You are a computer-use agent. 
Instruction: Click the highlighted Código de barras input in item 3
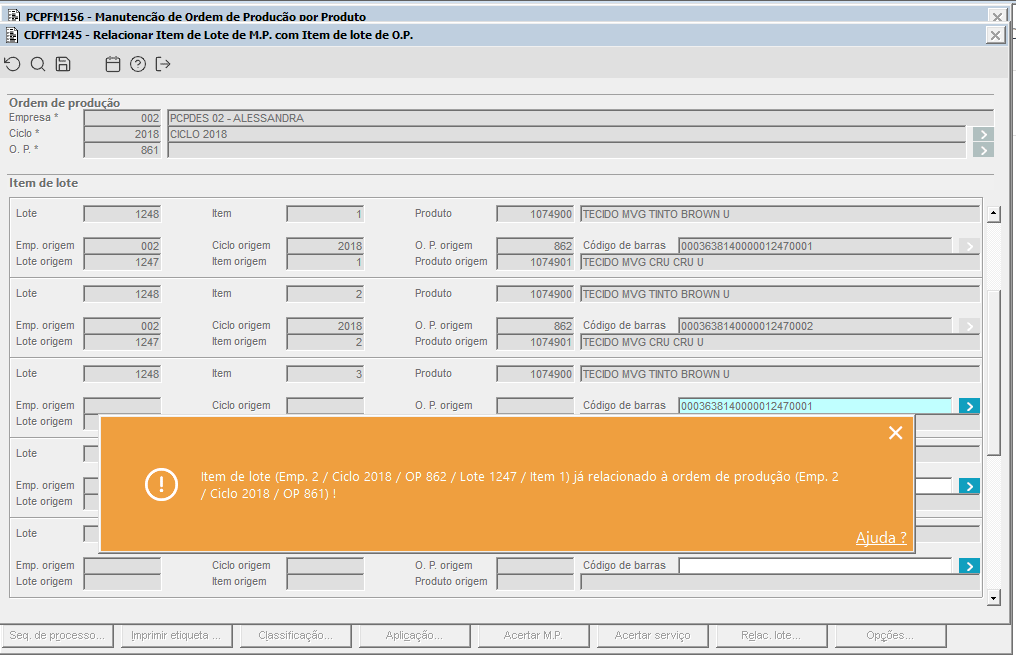point(815,406)
